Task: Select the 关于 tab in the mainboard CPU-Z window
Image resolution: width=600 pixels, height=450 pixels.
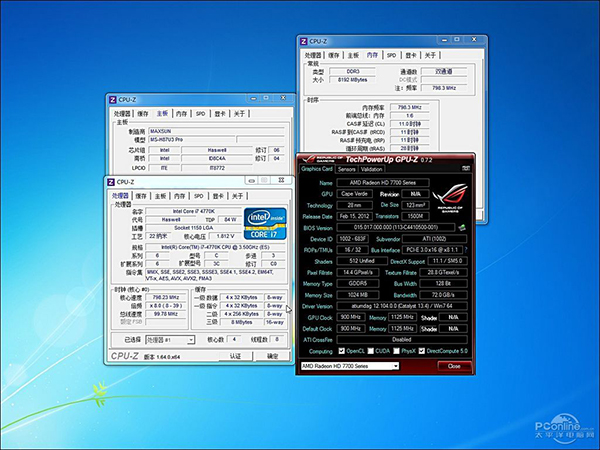Action: (239, 114)
